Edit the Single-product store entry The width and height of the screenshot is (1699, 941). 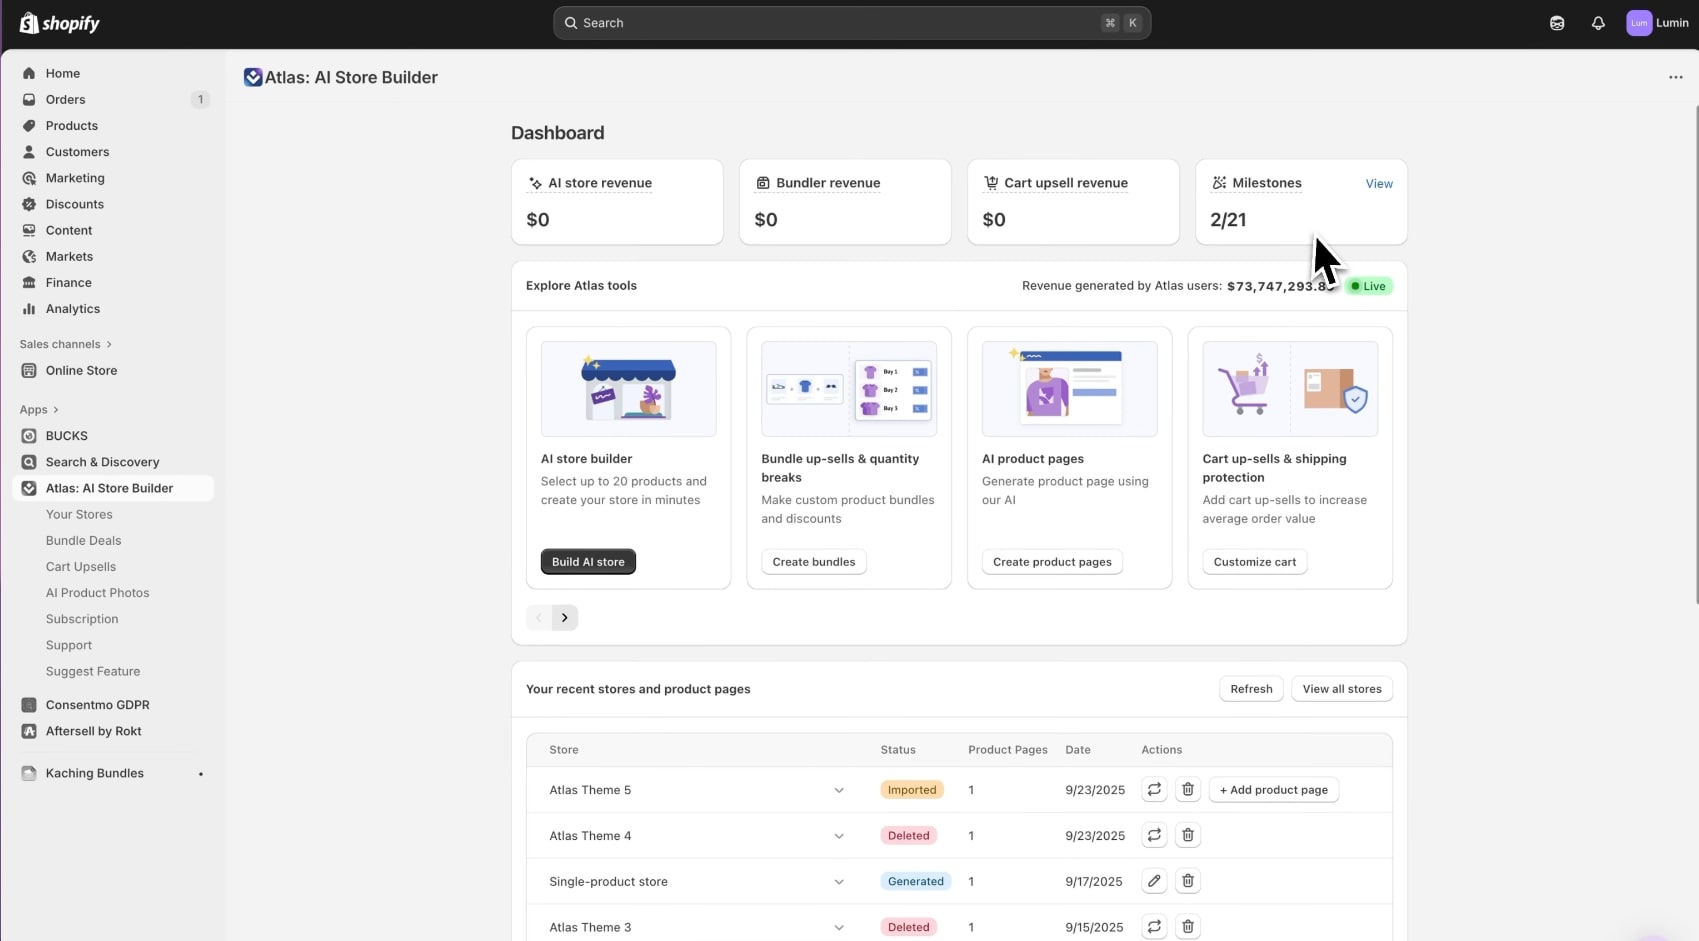tap(1154, 881)
